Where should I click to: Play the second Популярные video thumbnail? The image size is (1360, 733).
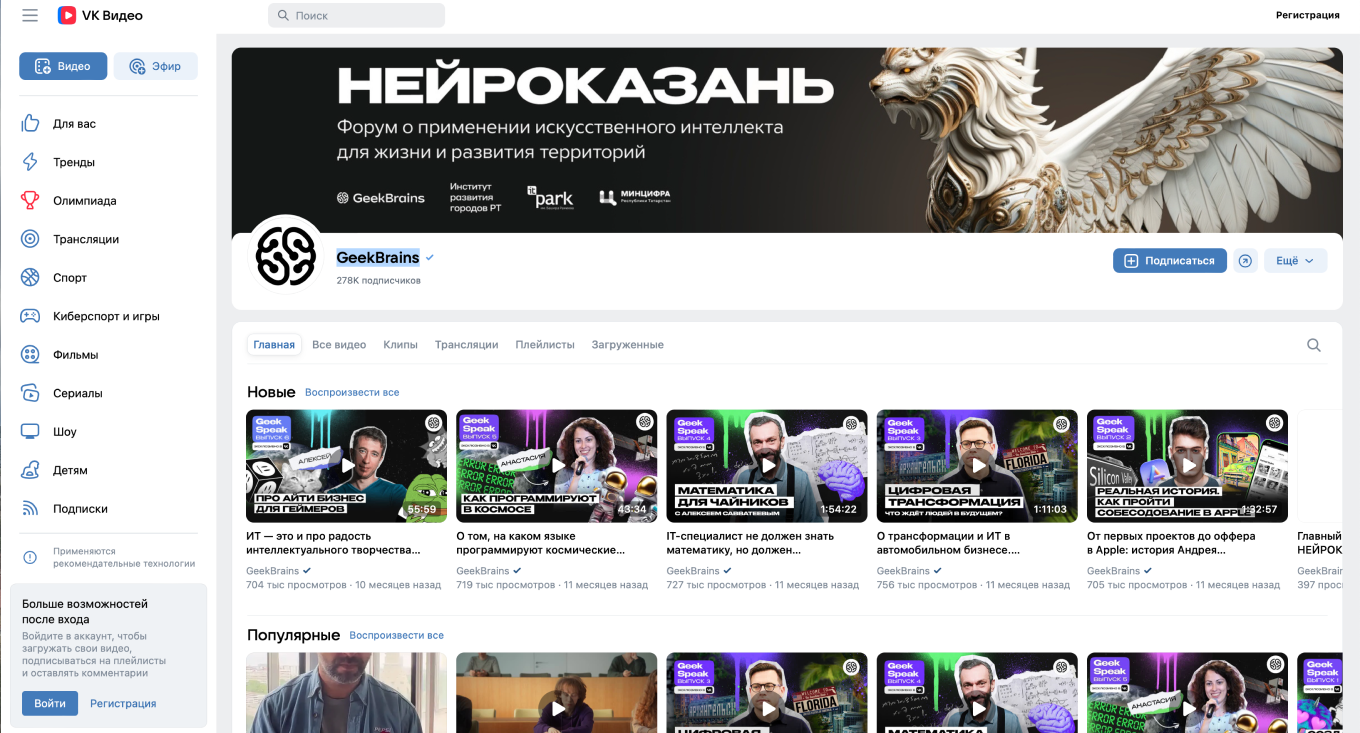pyautogui.click(x=557, y=693)
